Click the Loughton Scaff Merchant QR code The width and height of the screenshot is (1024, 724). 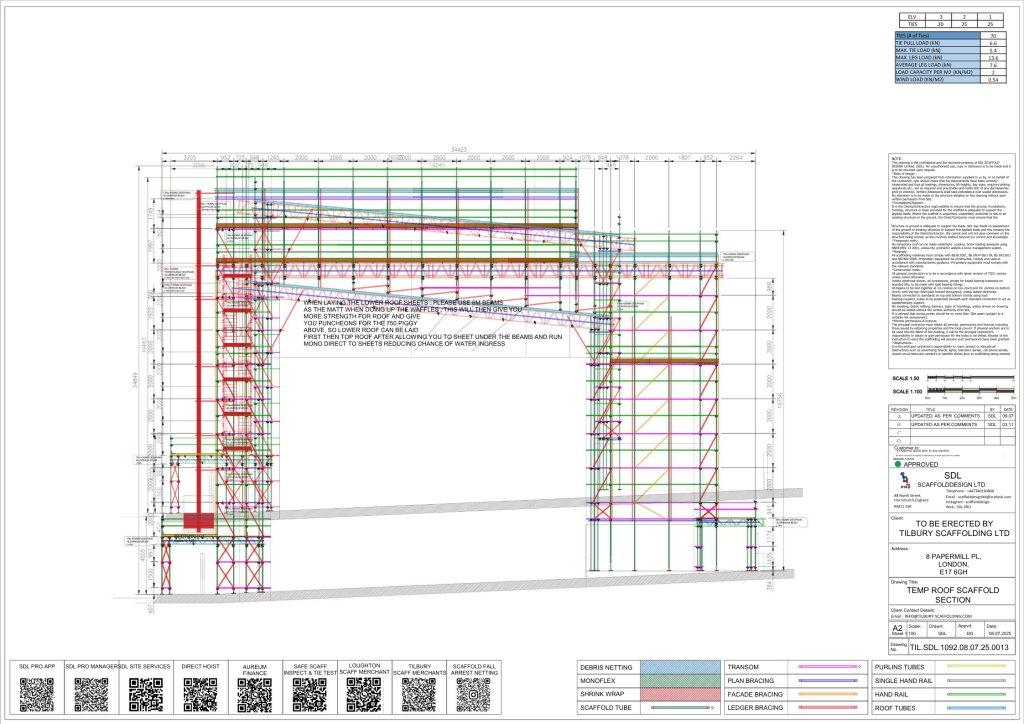click(x=364, y=694)
